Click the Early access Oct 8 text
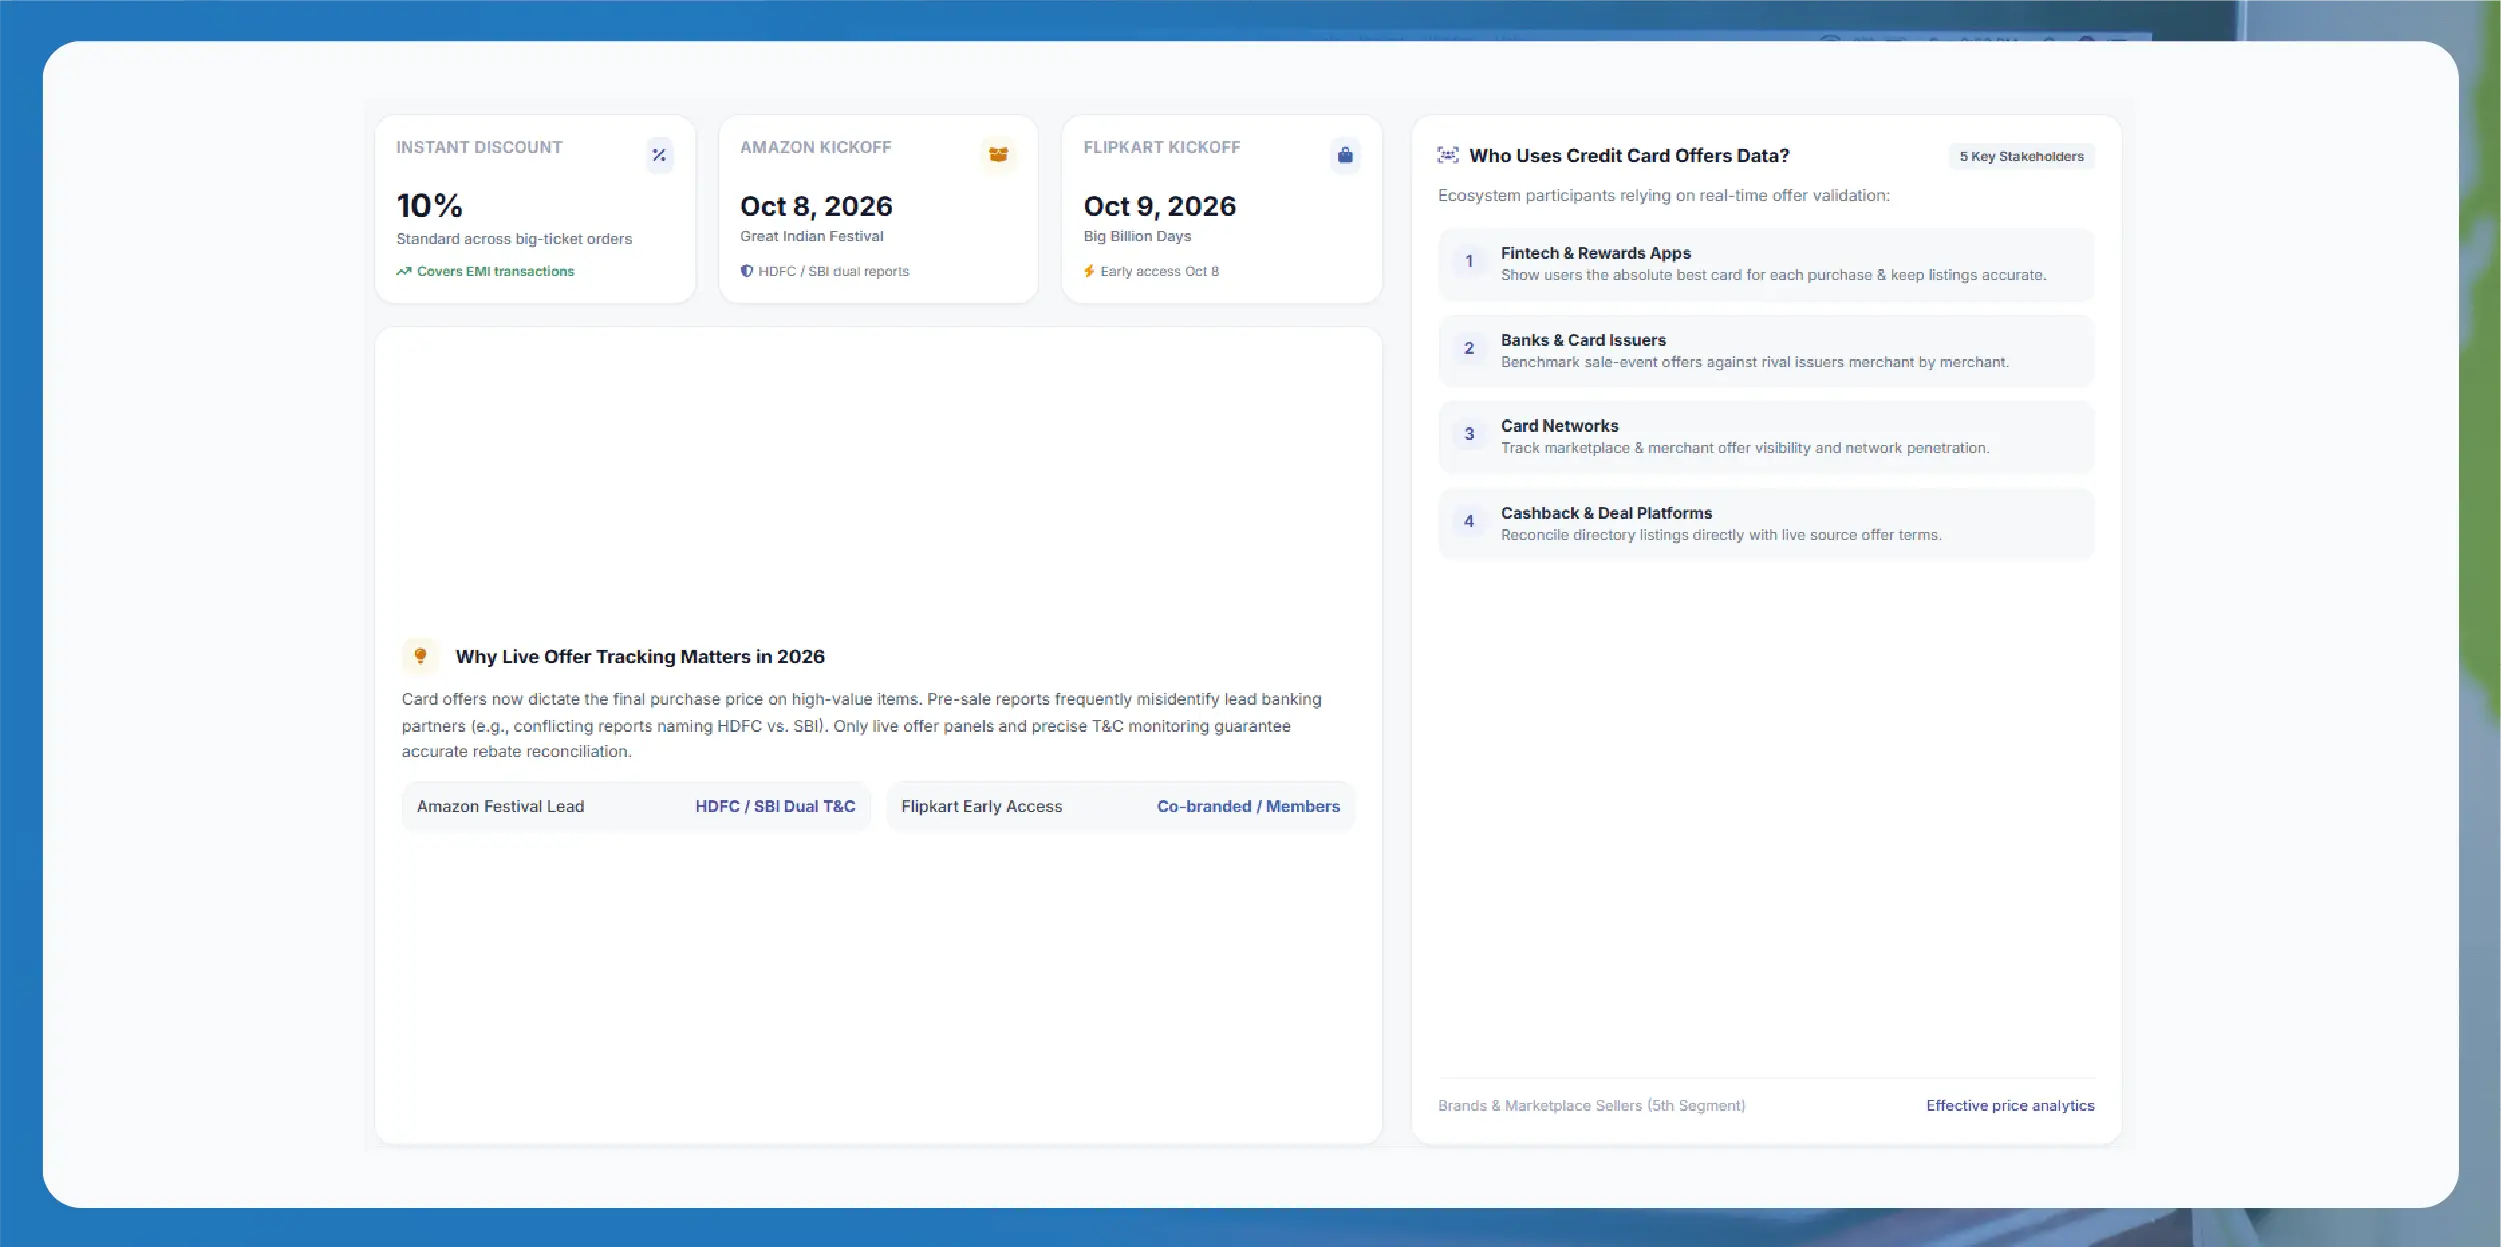Image resolution: width=2501 pixels, height=1248 pixels. click(x=1159, y=271)
